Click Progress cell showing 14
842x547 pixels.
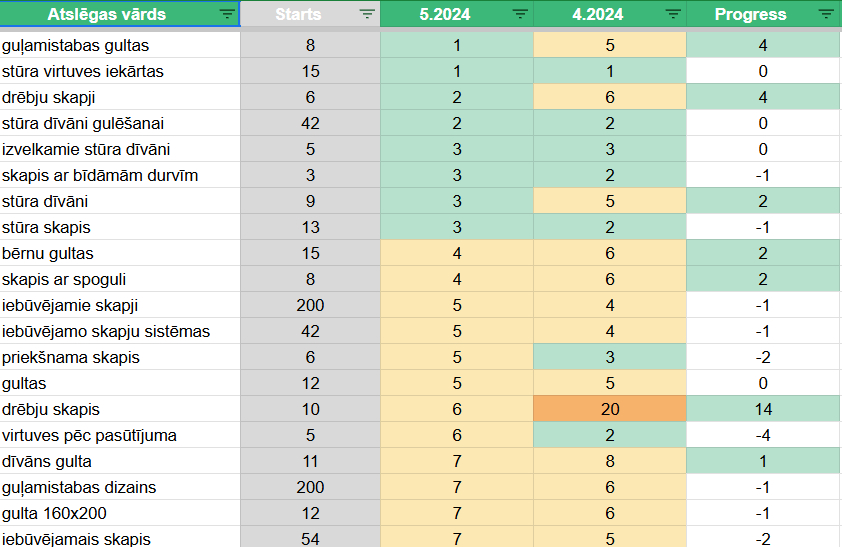763,410
